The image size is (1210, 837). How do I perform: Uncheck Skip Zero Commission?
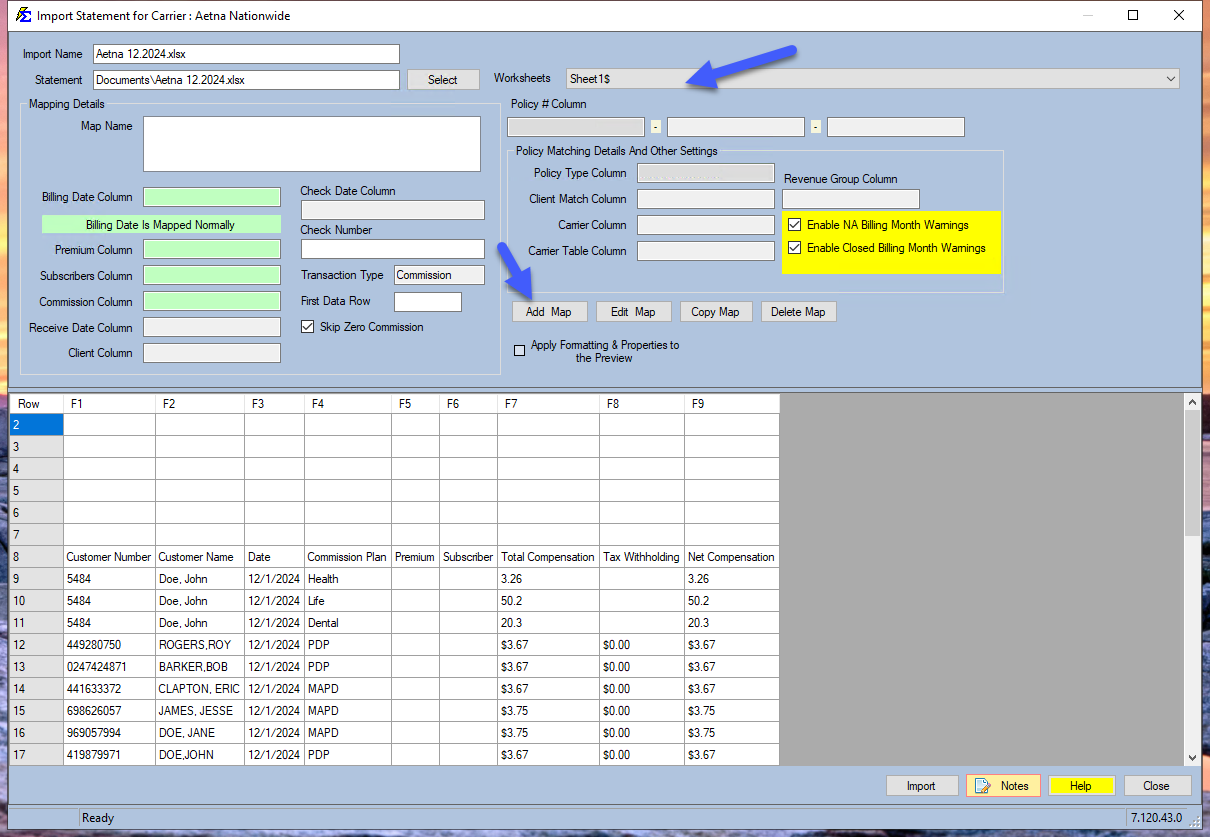pyautogui.click(x=307, y=327)
